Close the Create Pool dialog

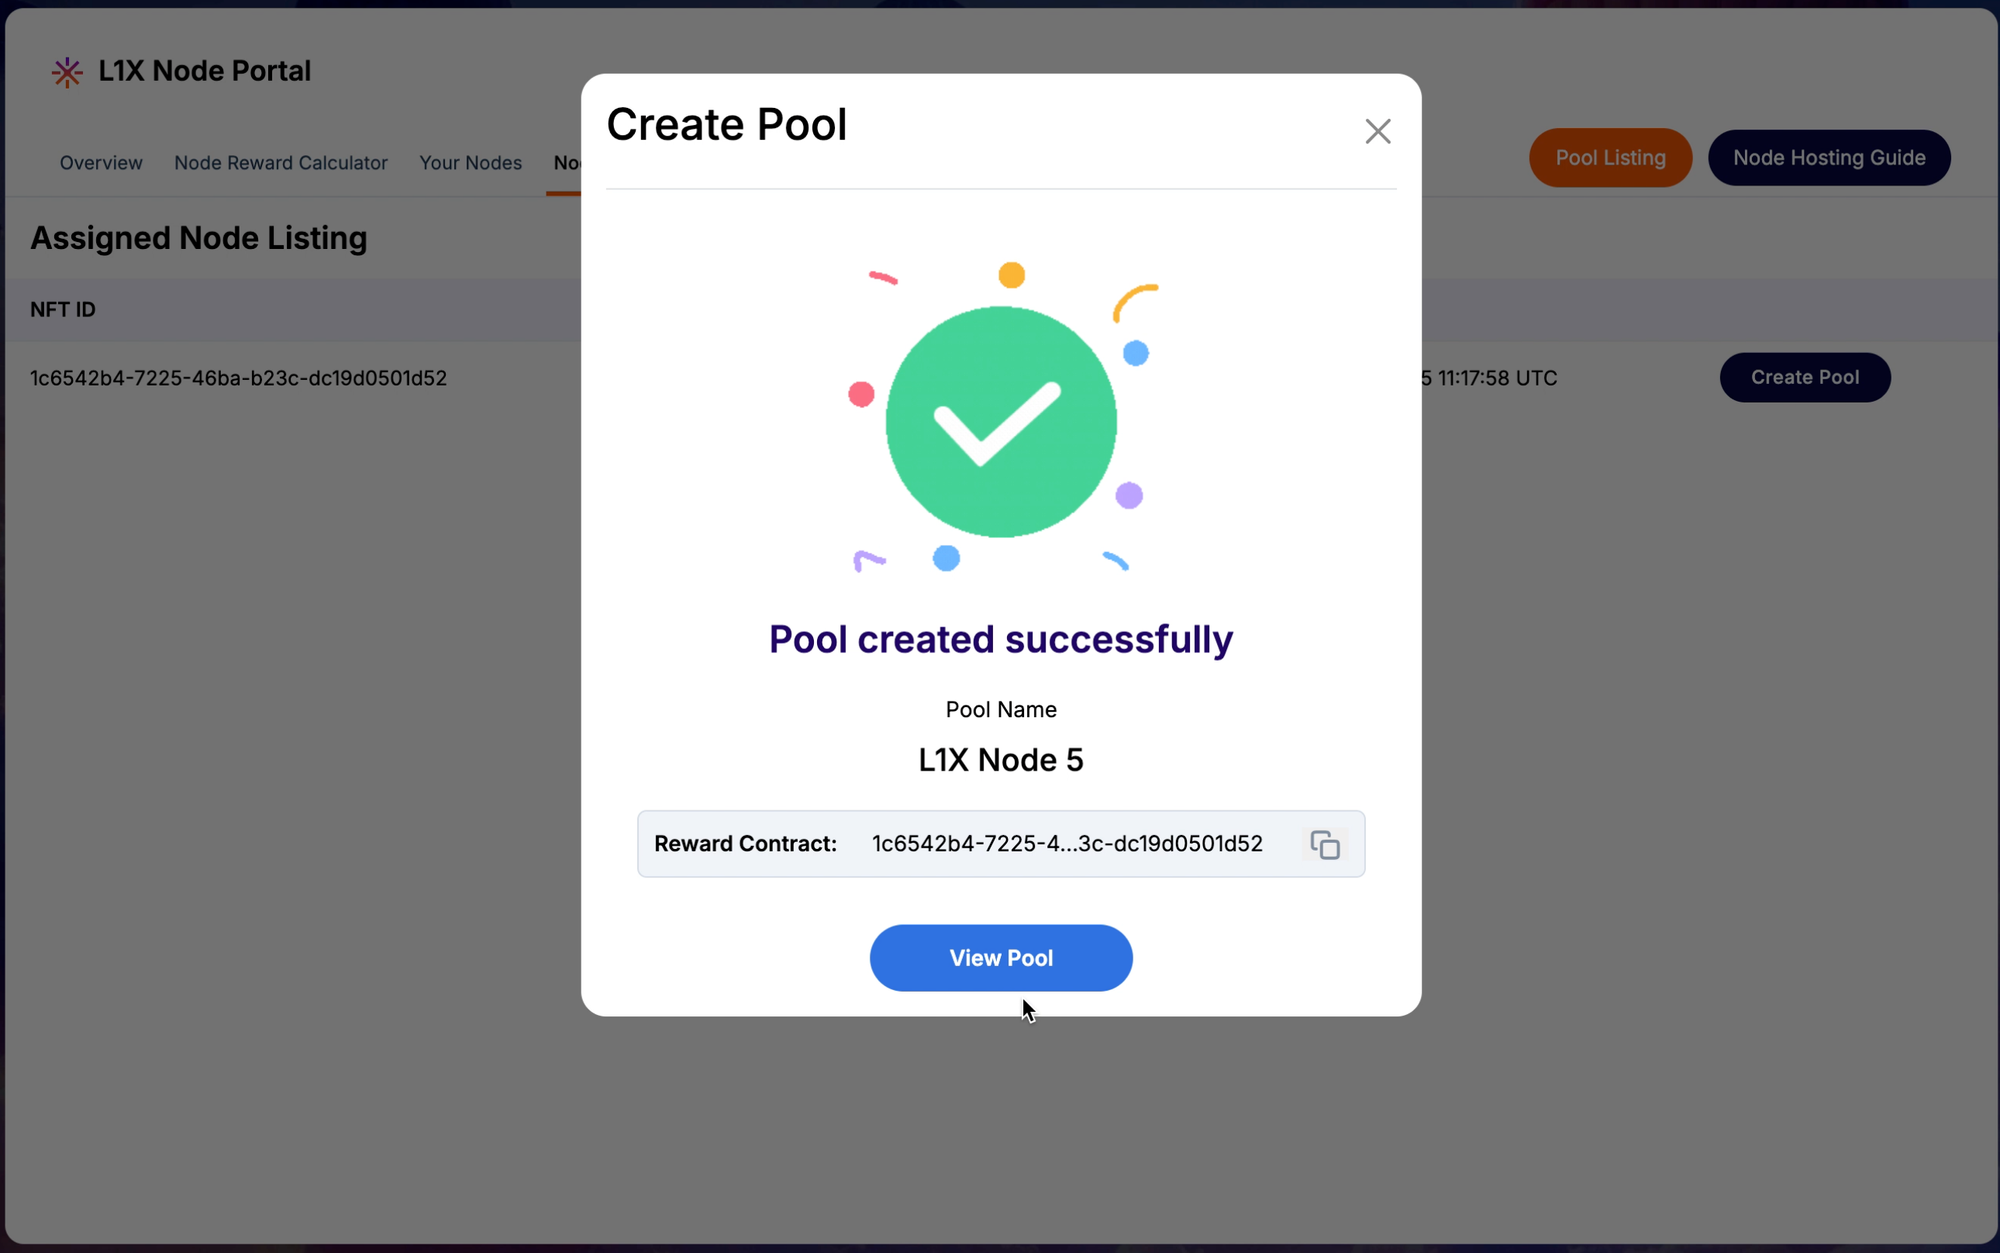[1377, 131]
